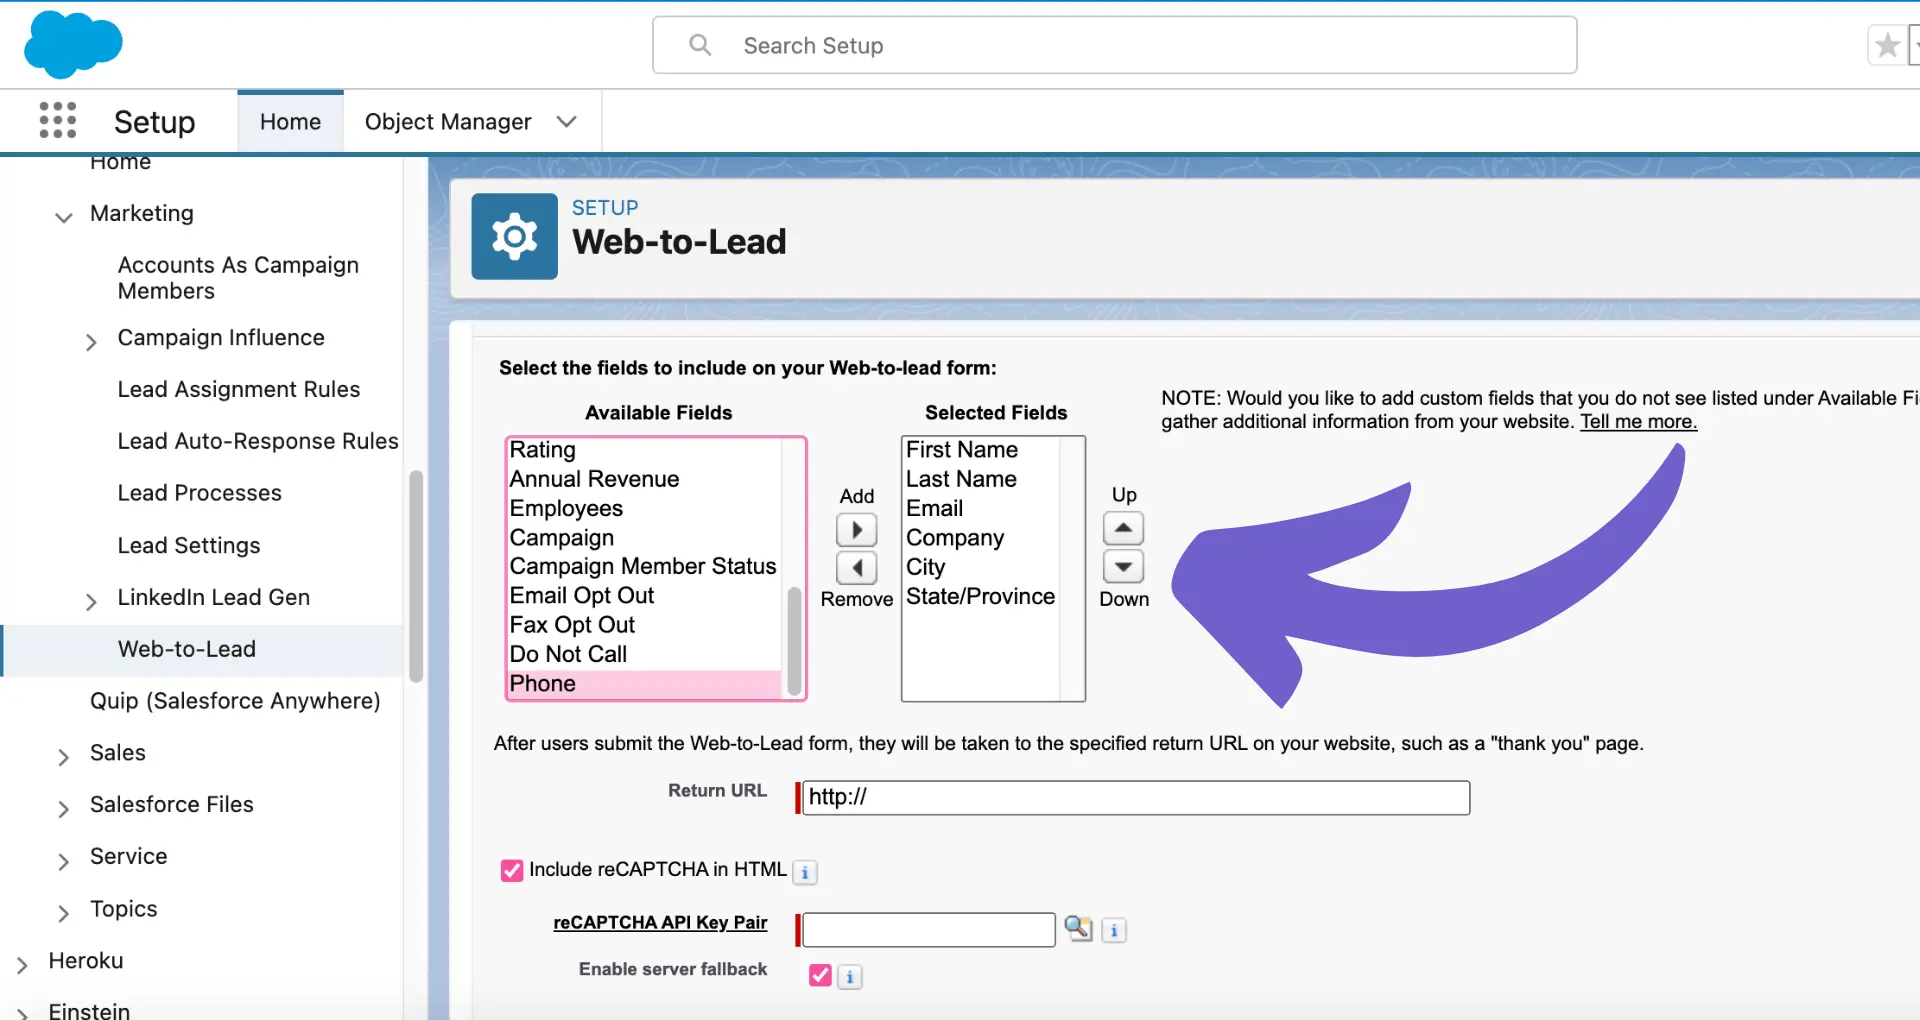Open Lead Settings page
The width and height of the screenshot is (1920, 1020).
click(189, 545)
